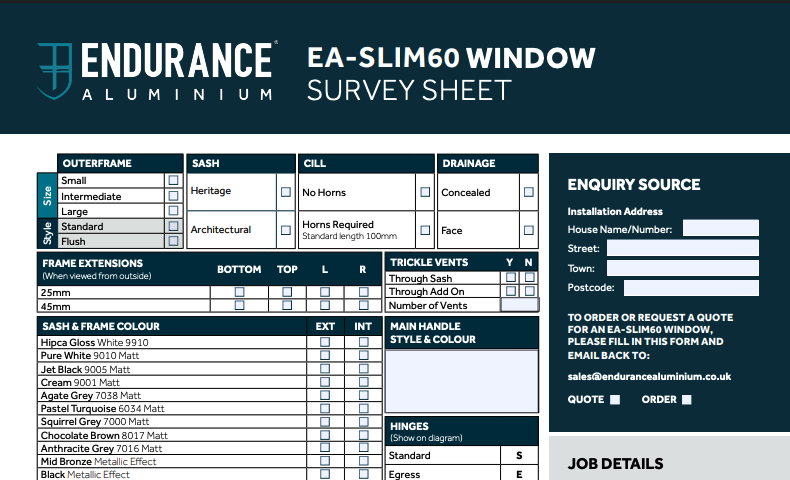Tick the Small outerframe size checkbox
This screenshot has height=480, width=790.
pos(174,181)
